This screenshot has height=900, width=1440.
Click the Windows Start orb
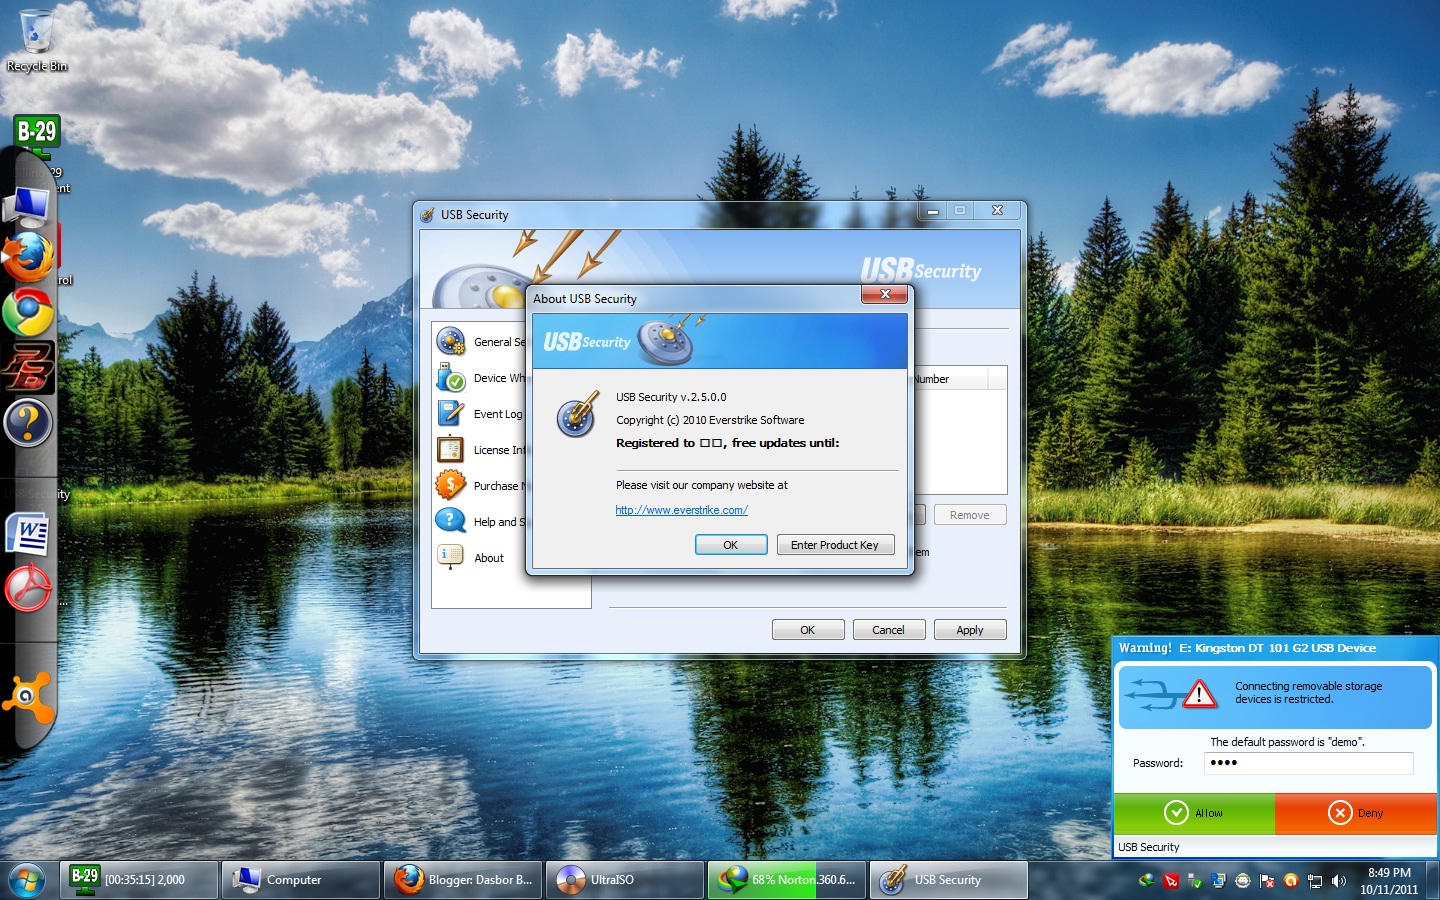pyautogui.click(x=27, y=881)
